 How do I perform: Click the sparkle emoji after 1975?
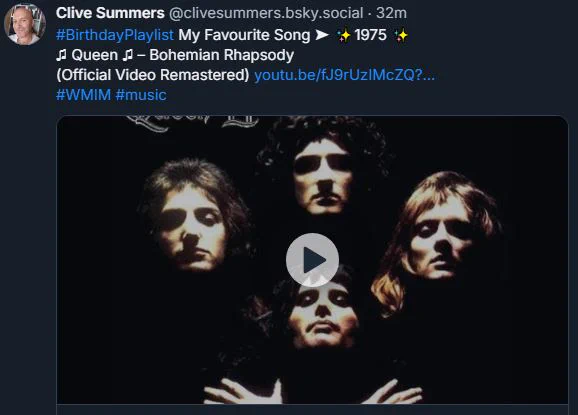coord(401,35)
